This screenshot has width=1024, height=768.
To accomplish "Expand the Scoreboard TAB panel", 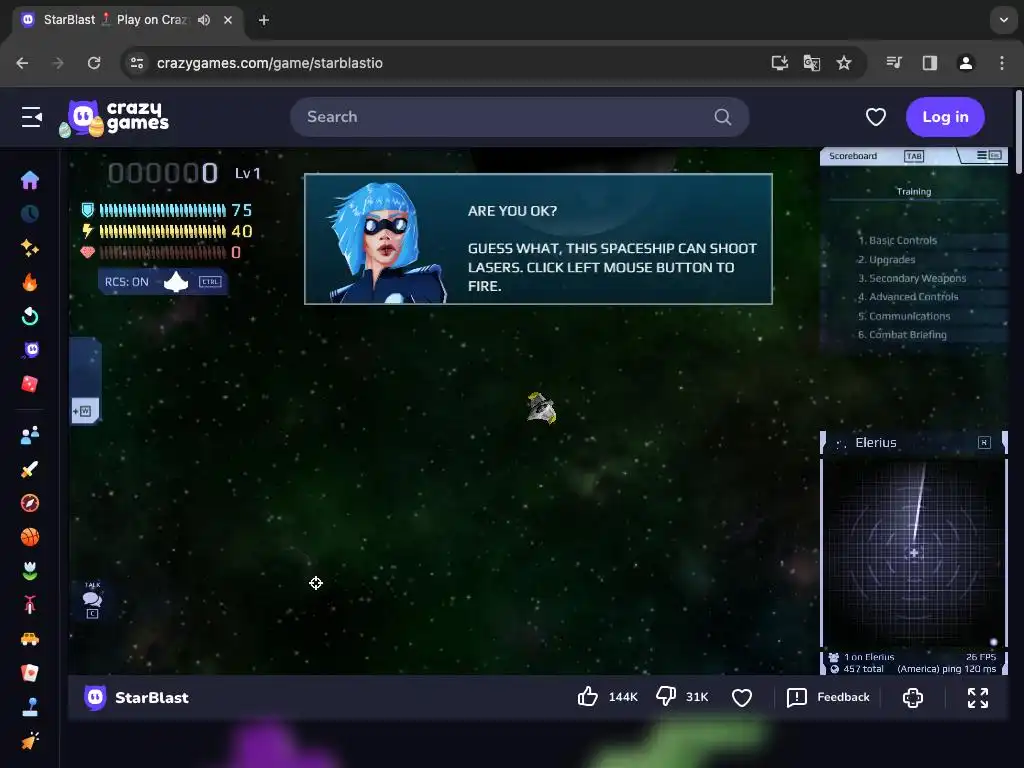I will pos(914,156).
